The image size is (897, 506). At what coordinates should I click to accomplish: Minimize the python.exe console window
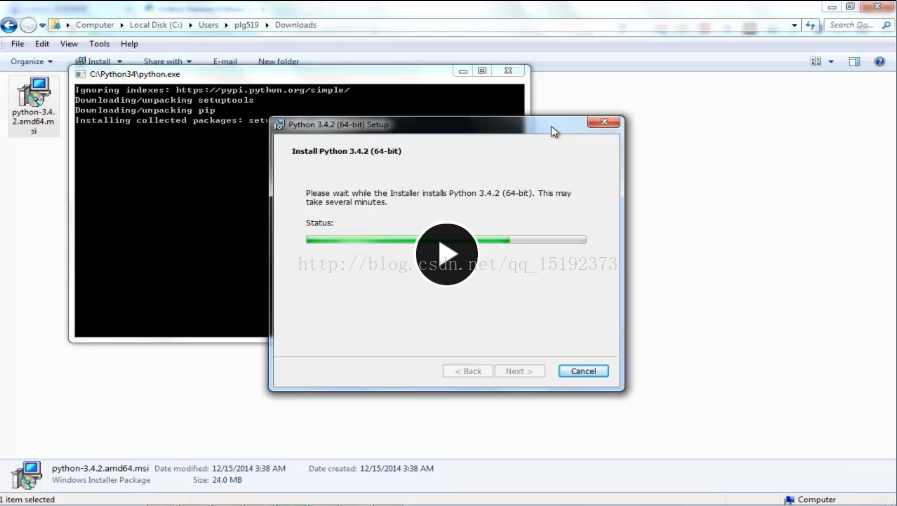click(x=463, y=71)
